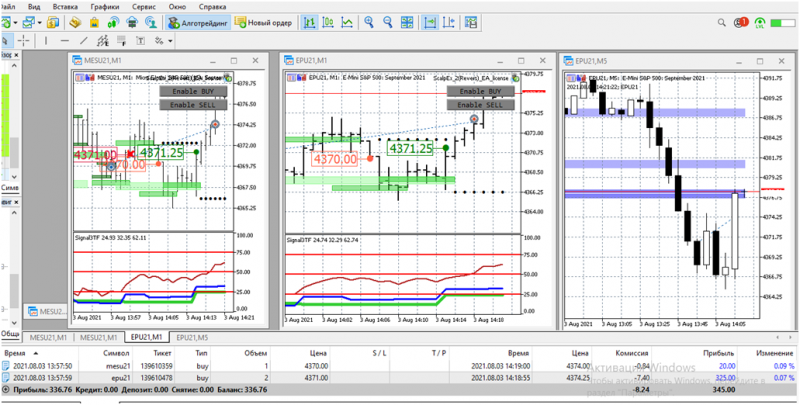Viewport: 800px width, 405px height.
Task: Open the yellow shopping bag Market icon
Action: click(94, 23)
